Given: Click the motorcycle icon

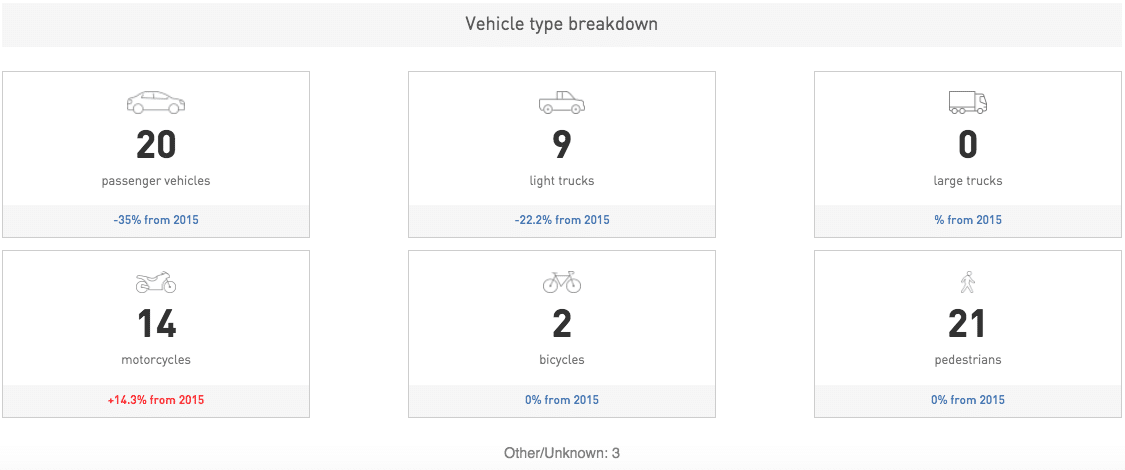Looking at the screenshot, I should 156,282.
